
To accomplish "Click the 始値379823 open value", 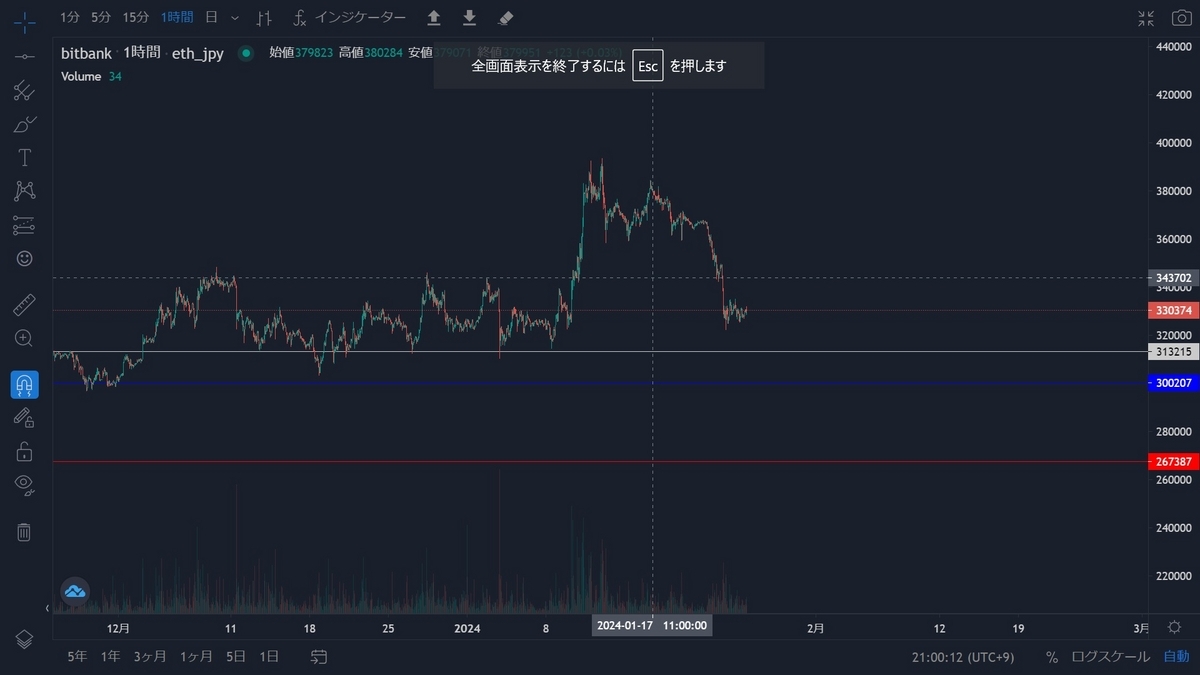I will pyautogui.click(x=301, y=53).
